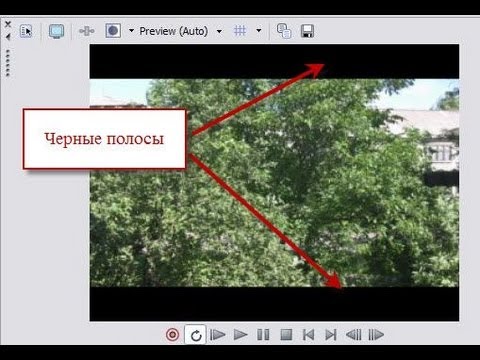The image size is (480, 360).
Task: Open the Preview quality dropdown arrow
Action: pos(219,31)
